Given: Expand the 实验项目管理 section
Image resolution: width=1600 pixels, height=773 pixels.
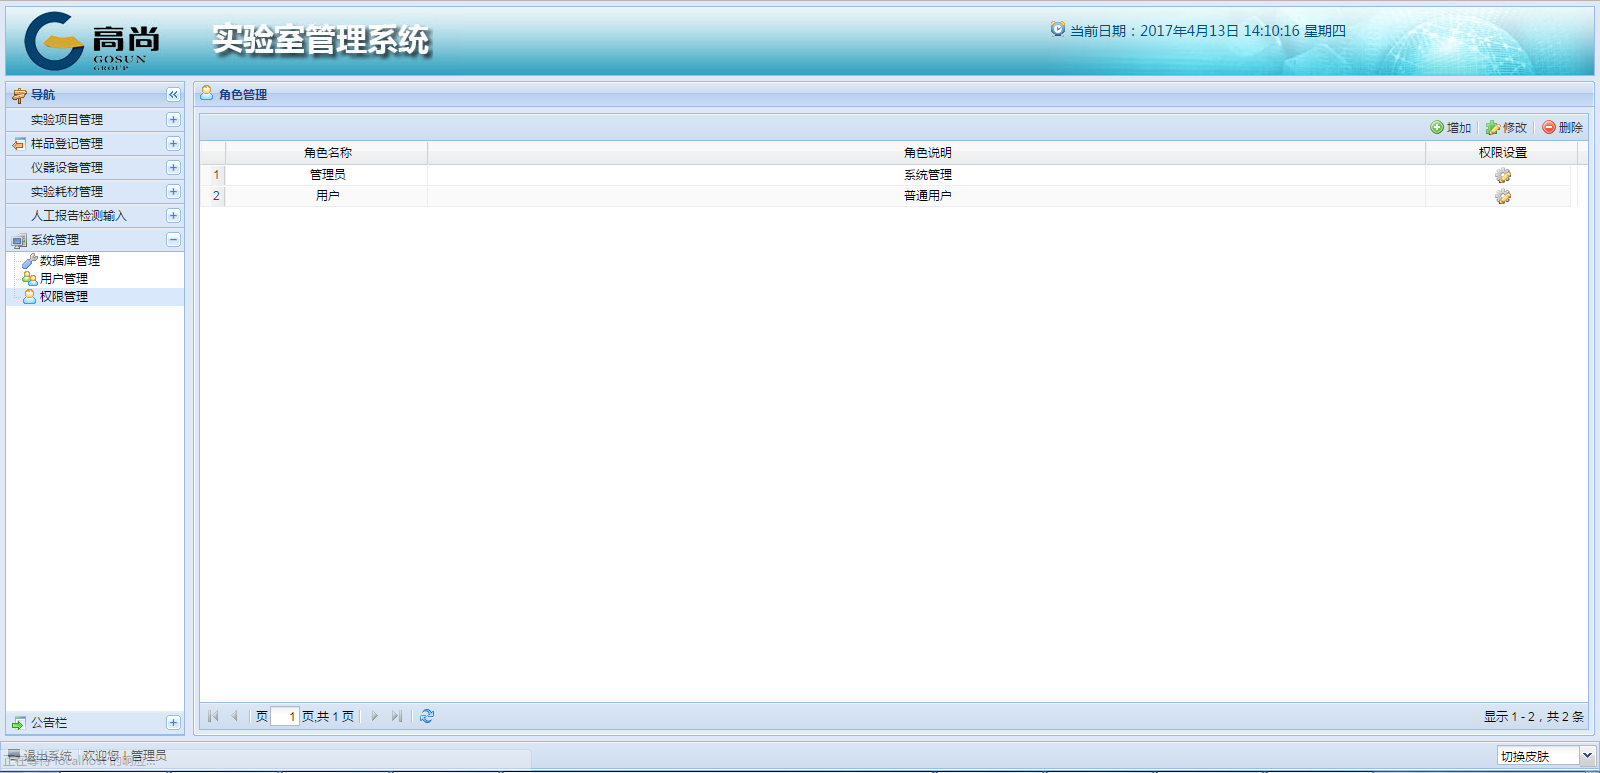Looking at the screenshot, I should (x=173, y=120).
